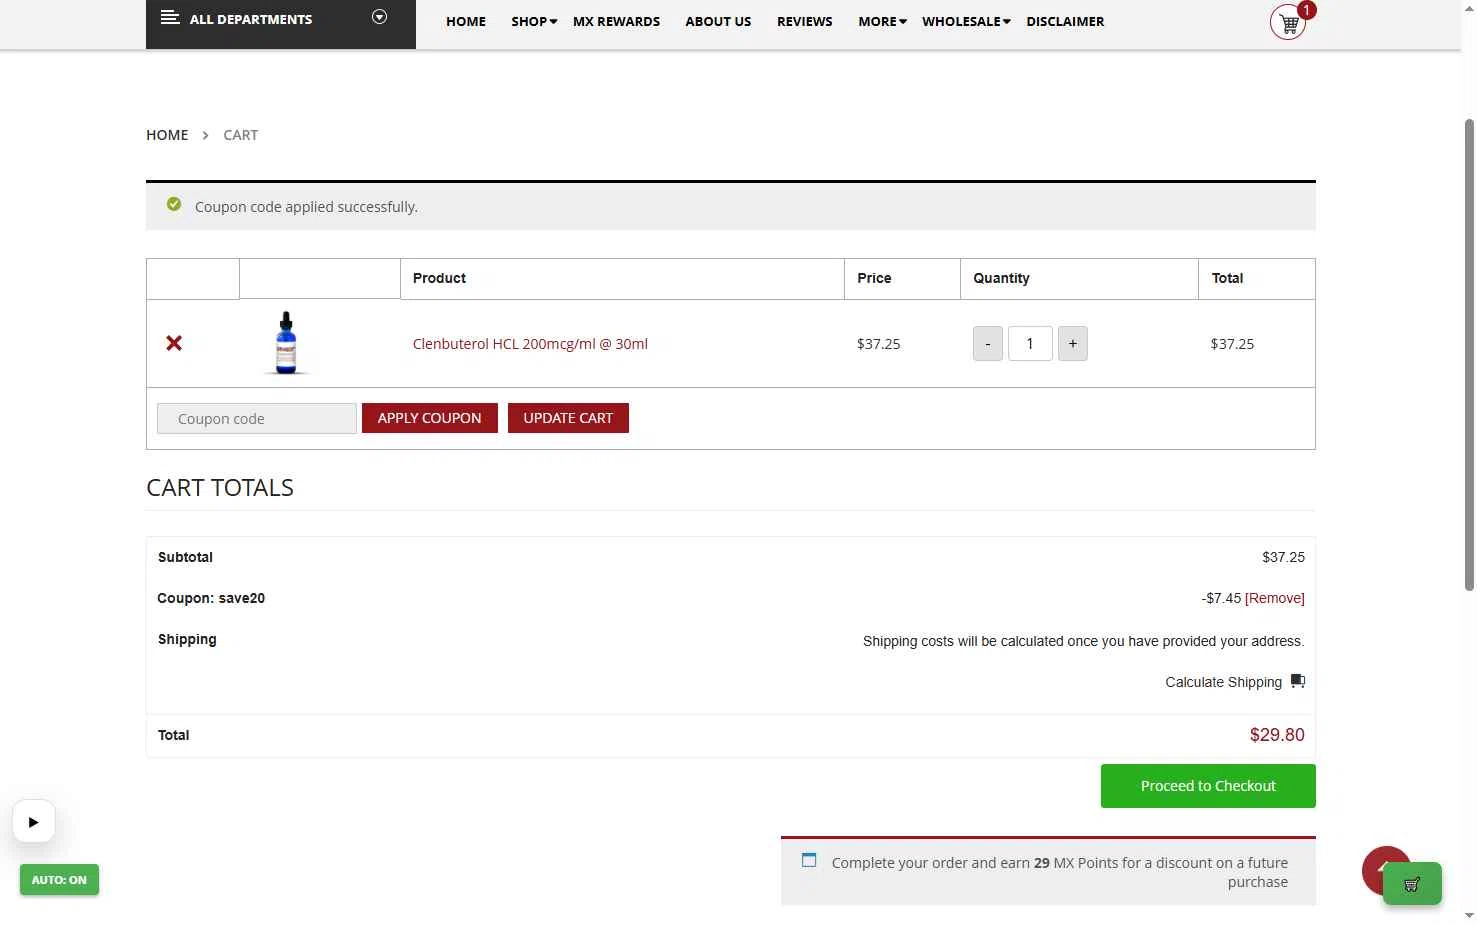Click the CART TOTALS heading
Viewport: 1477px width, 925px height.
tap(220, 488)
